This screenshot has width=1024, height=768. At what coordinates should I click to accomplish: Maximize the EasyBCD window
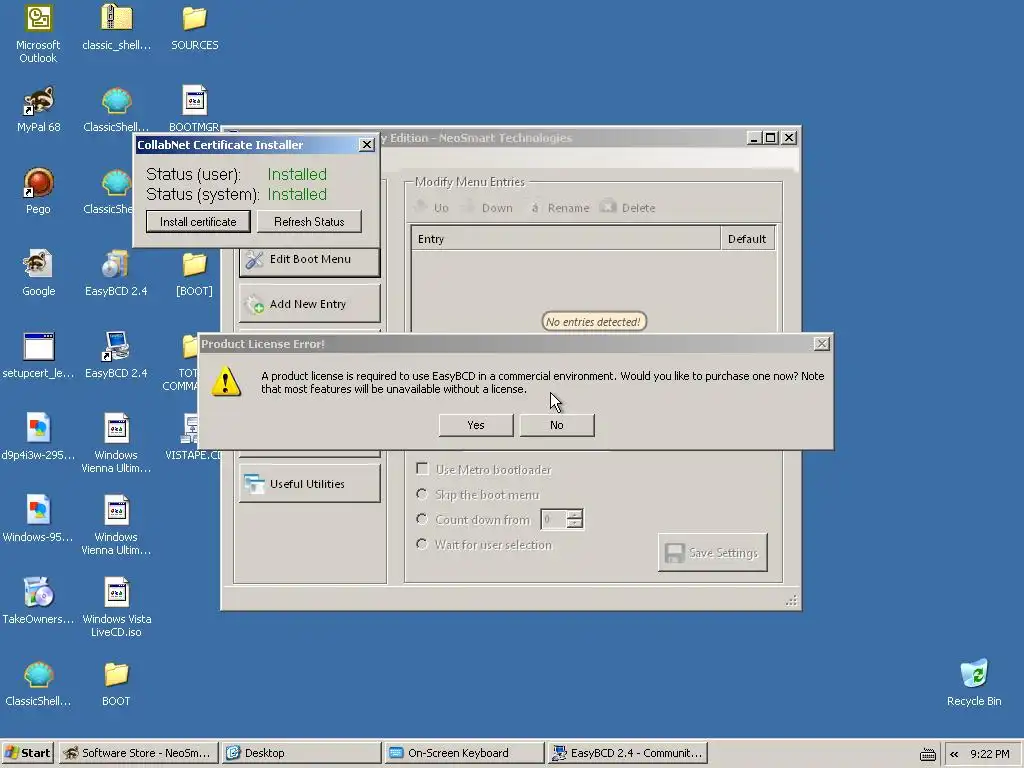coord(771,138)
